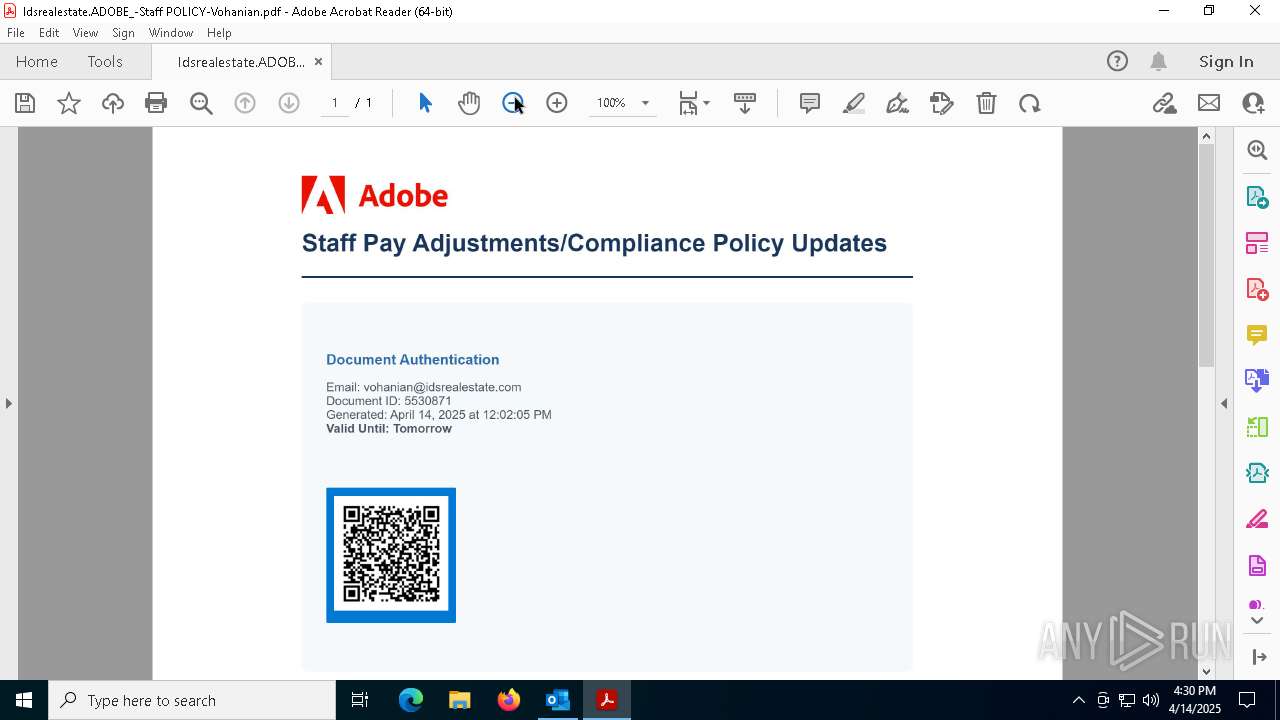
Task: Click the email vohanian@idsrealestate.com text
Action: (442, 387)
